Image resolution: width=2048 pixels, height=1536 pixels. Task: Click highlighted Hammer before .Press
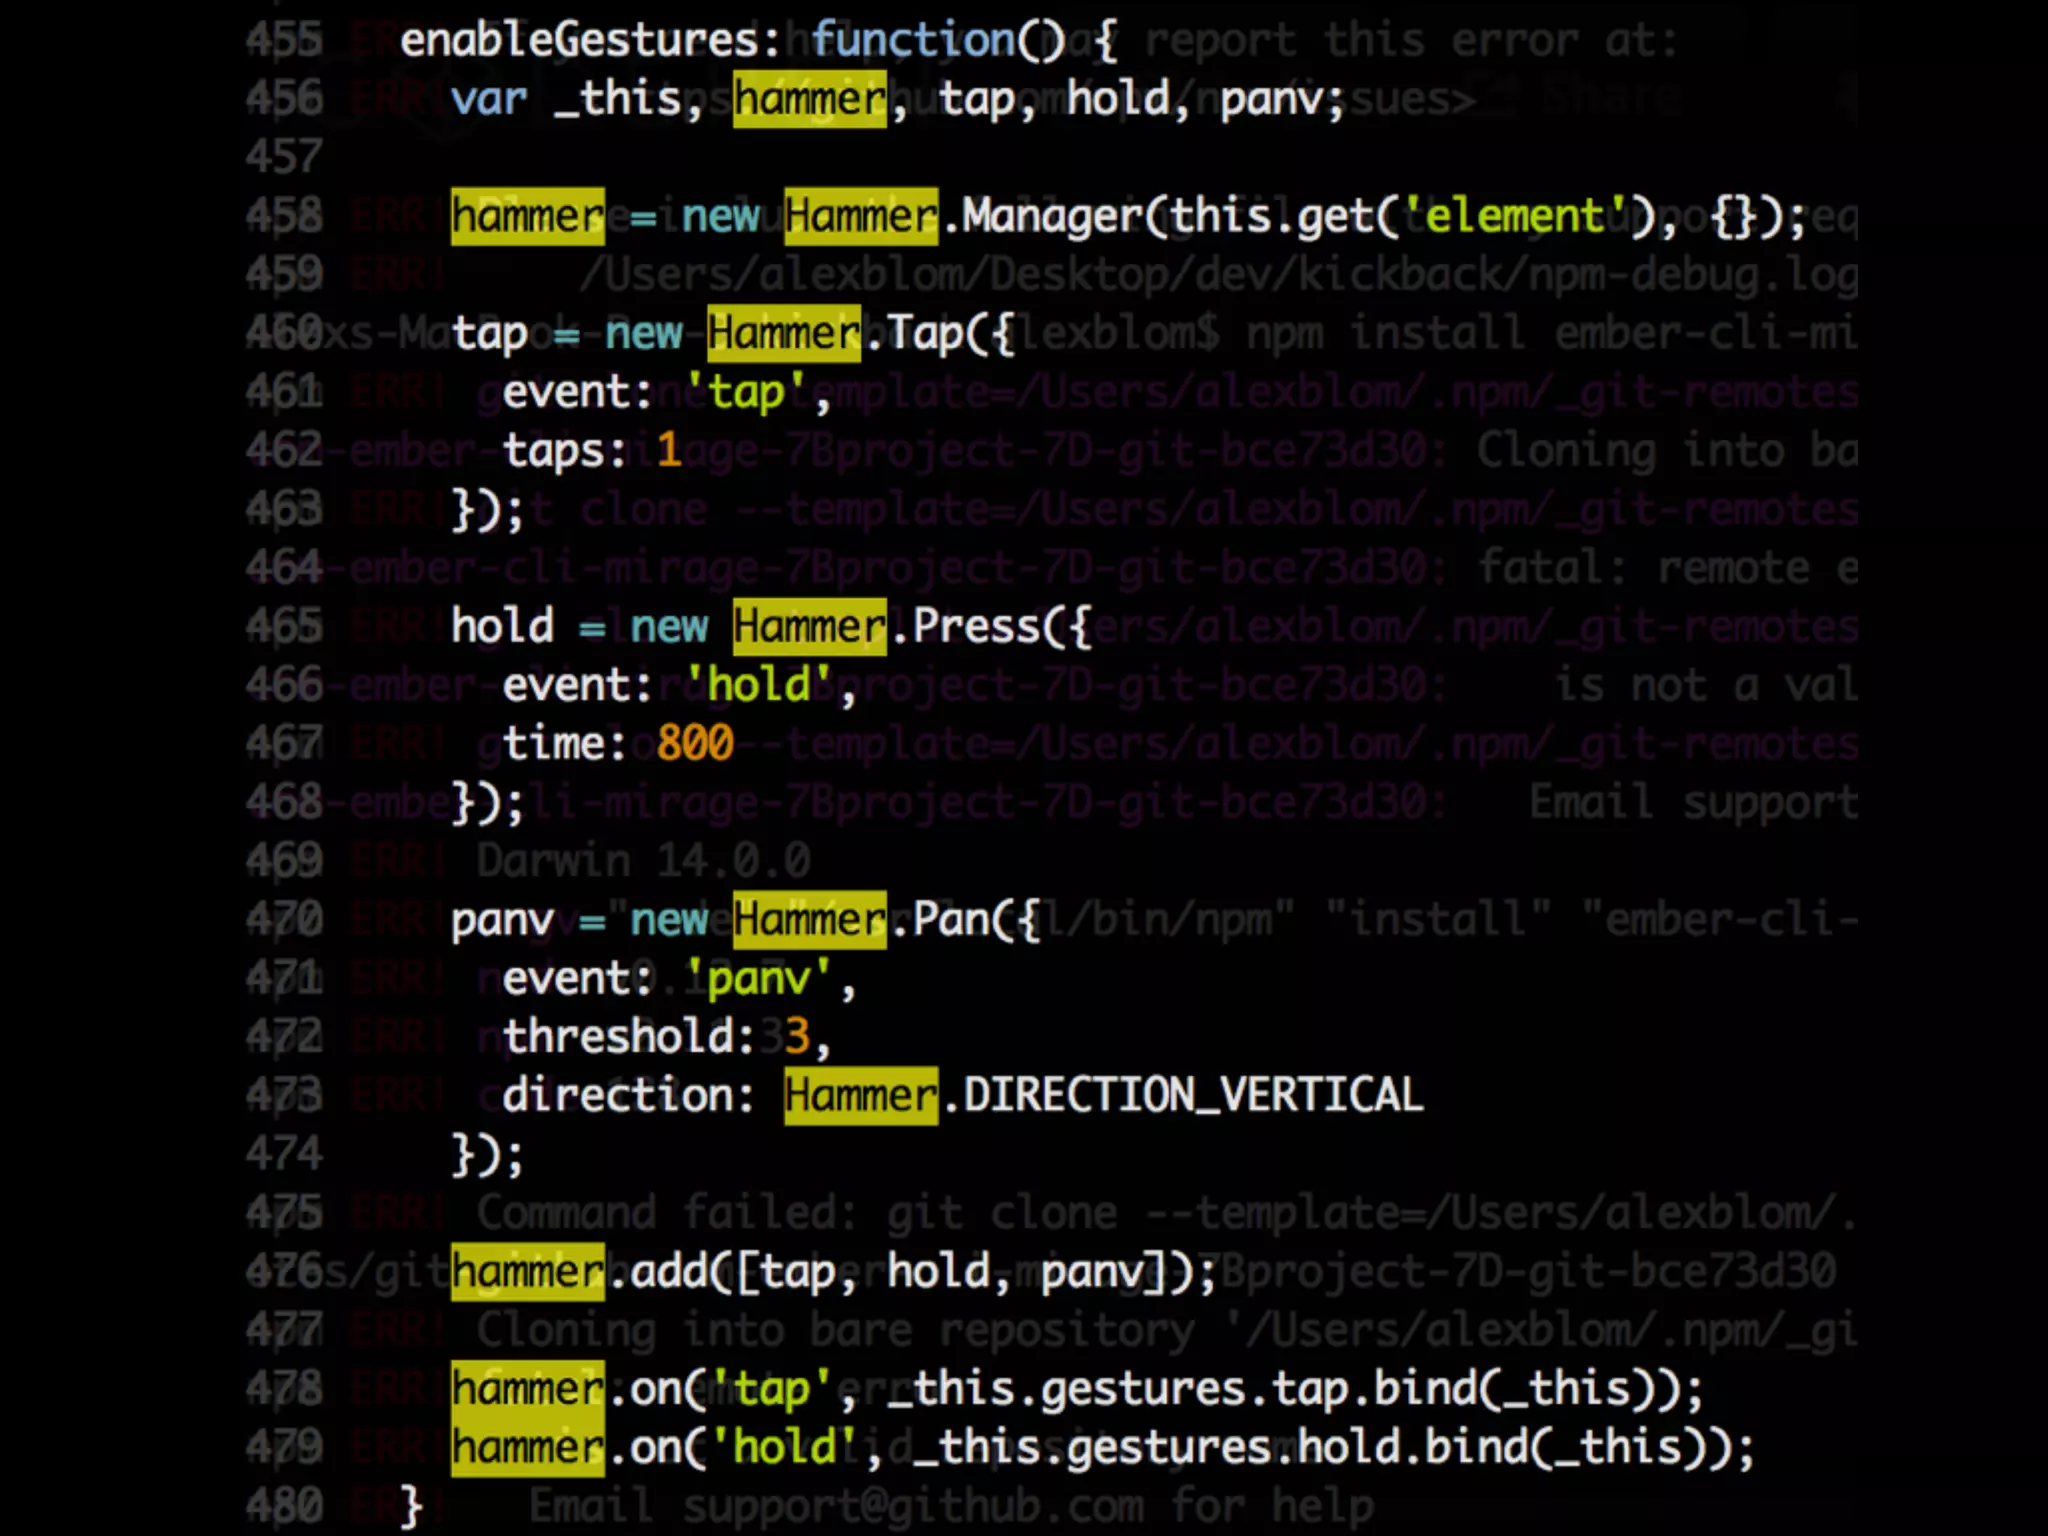pos(809,627)
